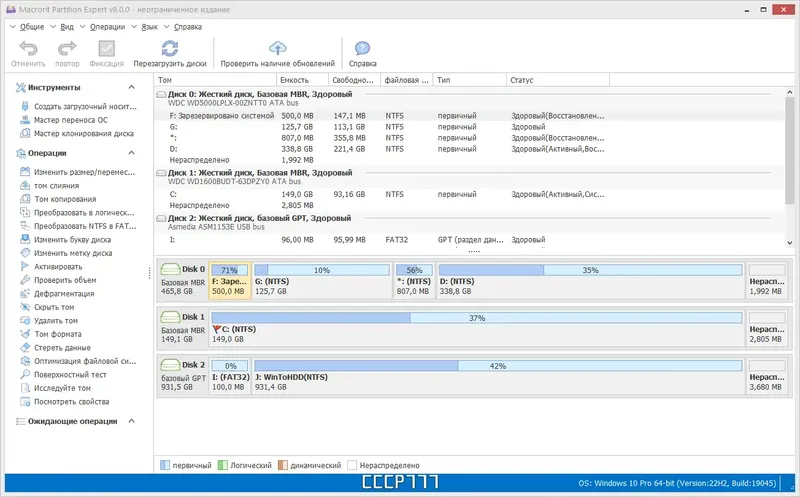Click the Undo (Отменить) toolbar icon
This screenshot has width=800, height=497.
(28, 49)
